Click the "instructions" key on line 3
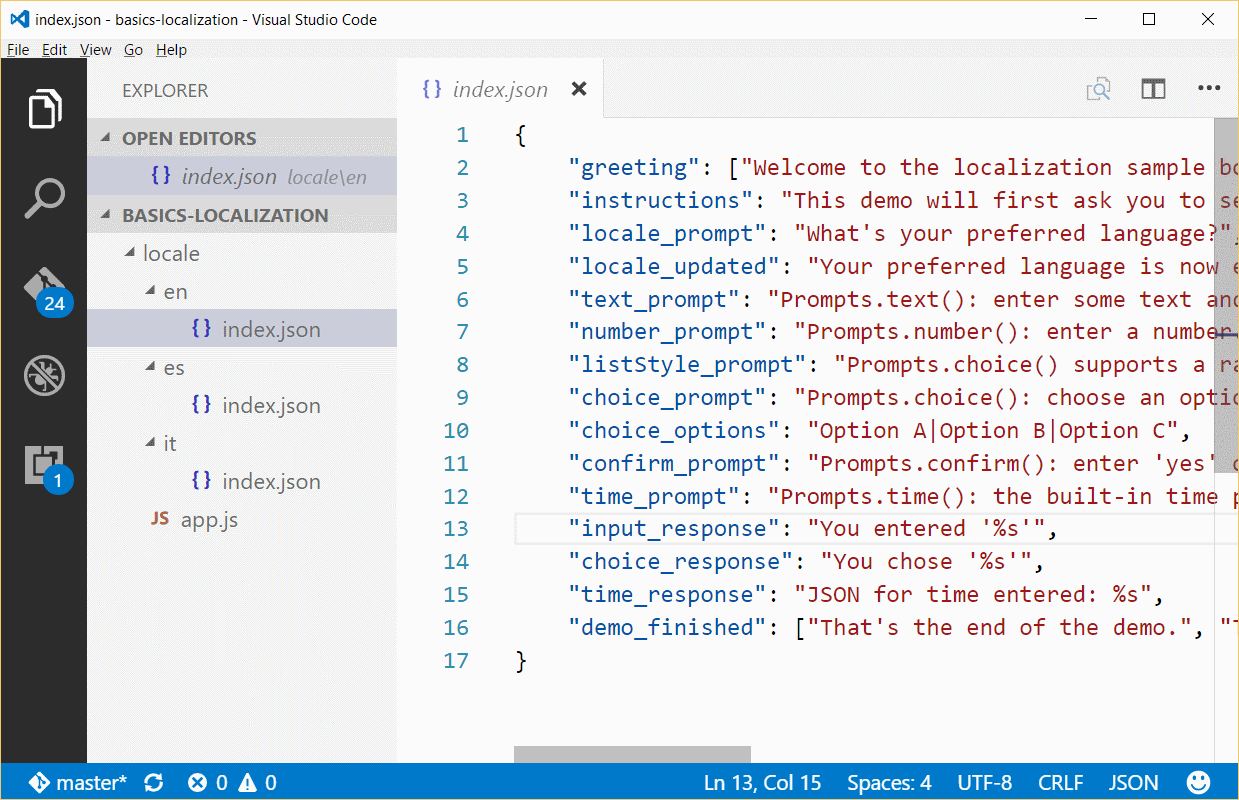This screenshot has height=800, width=1239. coord(661,201)
